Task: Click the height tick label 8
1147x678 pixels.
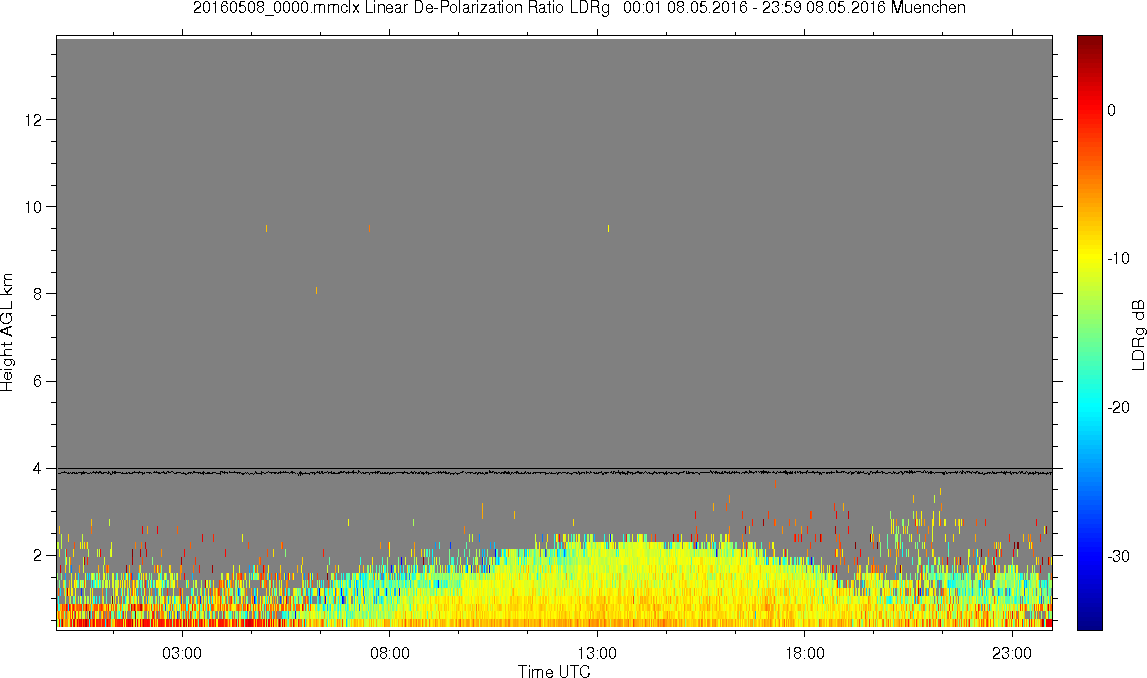Action: coord(37,293)
